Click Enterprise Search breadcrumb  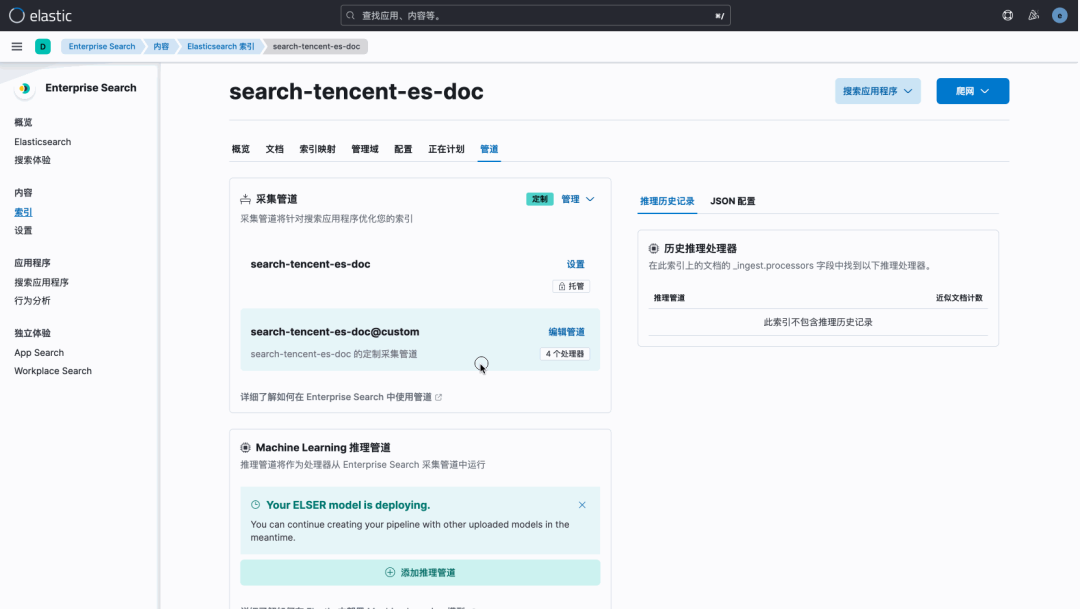(102, 46)
